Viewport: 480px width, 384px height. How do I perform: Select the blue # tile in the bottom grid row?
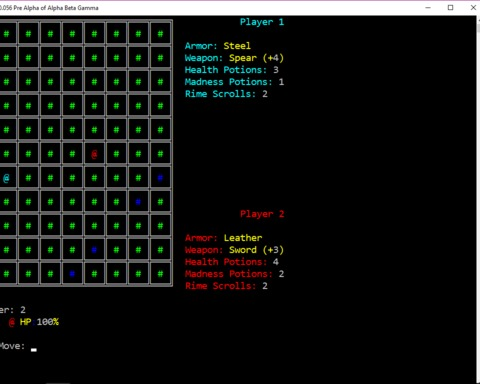coord(72,274)
